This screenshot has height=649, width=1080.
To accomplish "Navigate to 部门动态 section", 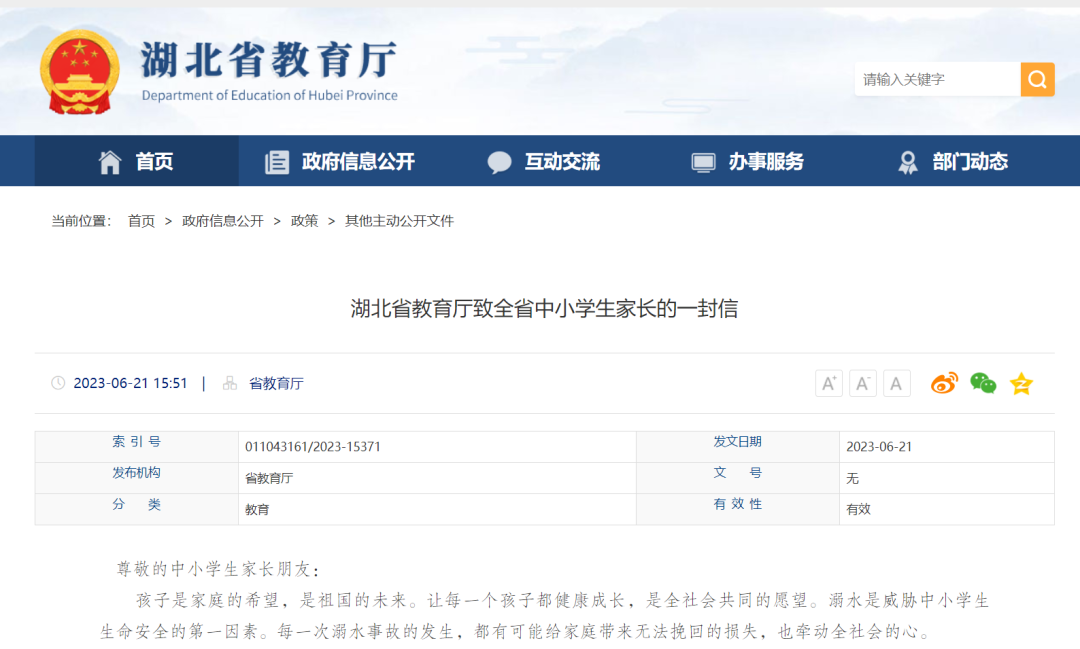I will 953,162.
